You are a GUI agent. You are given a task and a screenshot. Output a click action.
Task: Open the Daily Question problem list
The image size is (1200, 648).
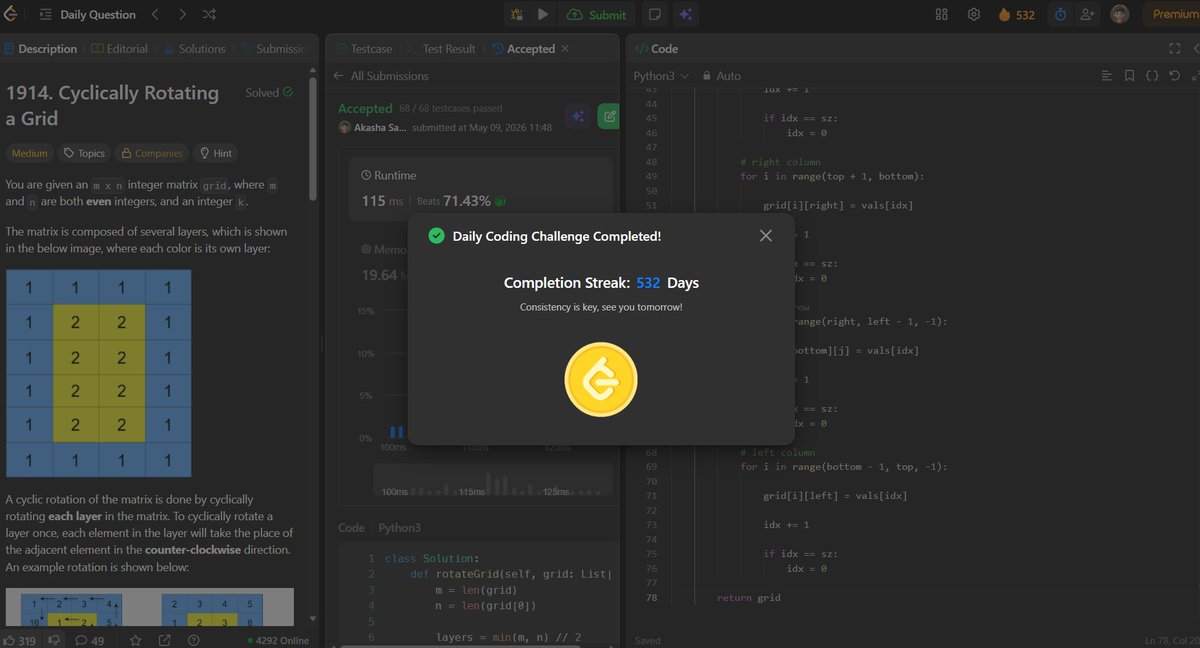[x=88, y=15]
